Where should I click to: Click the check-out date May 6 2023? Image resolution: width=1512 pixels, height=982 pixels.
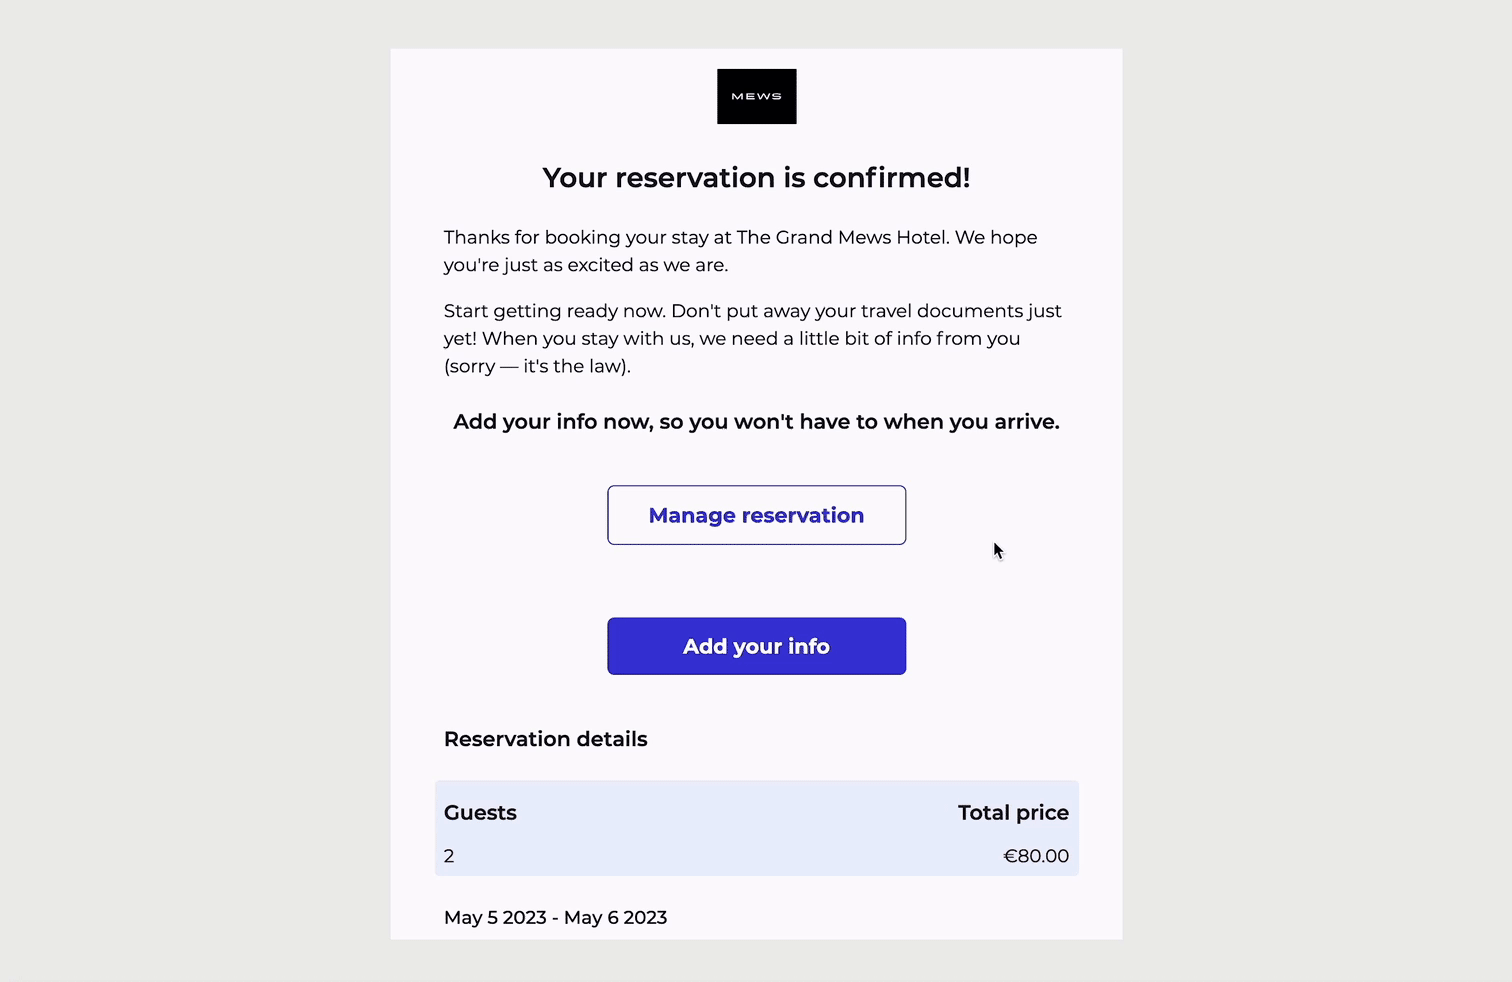615,917
